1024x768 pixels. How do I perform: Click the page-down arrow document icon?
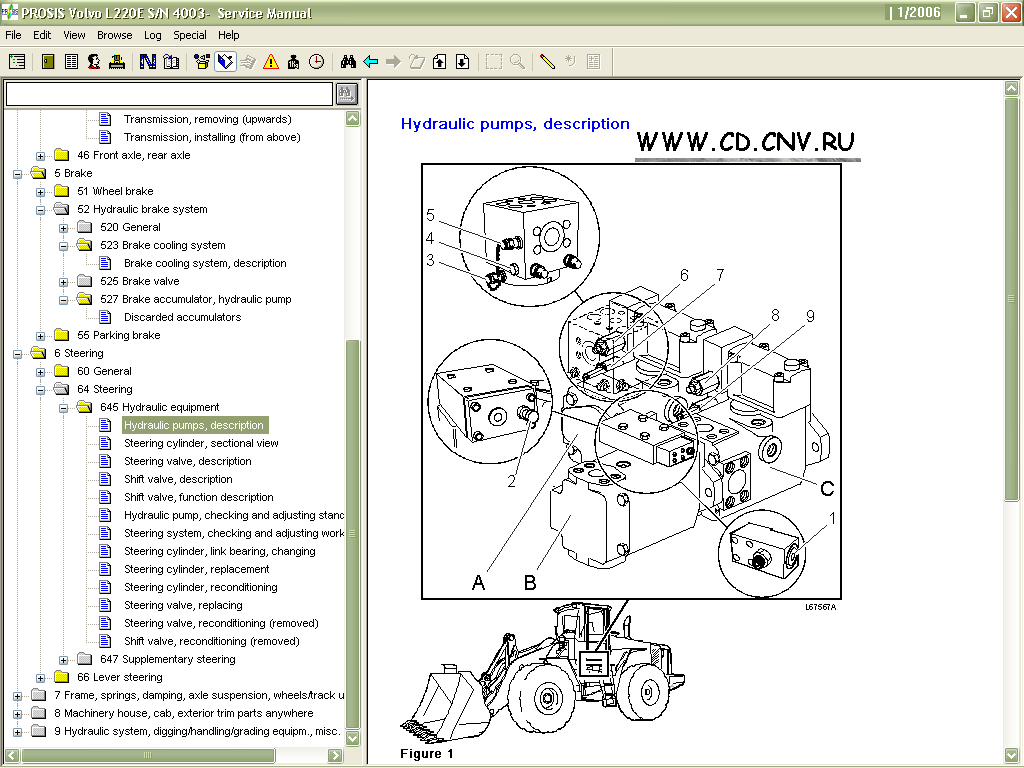click(462, 62)
